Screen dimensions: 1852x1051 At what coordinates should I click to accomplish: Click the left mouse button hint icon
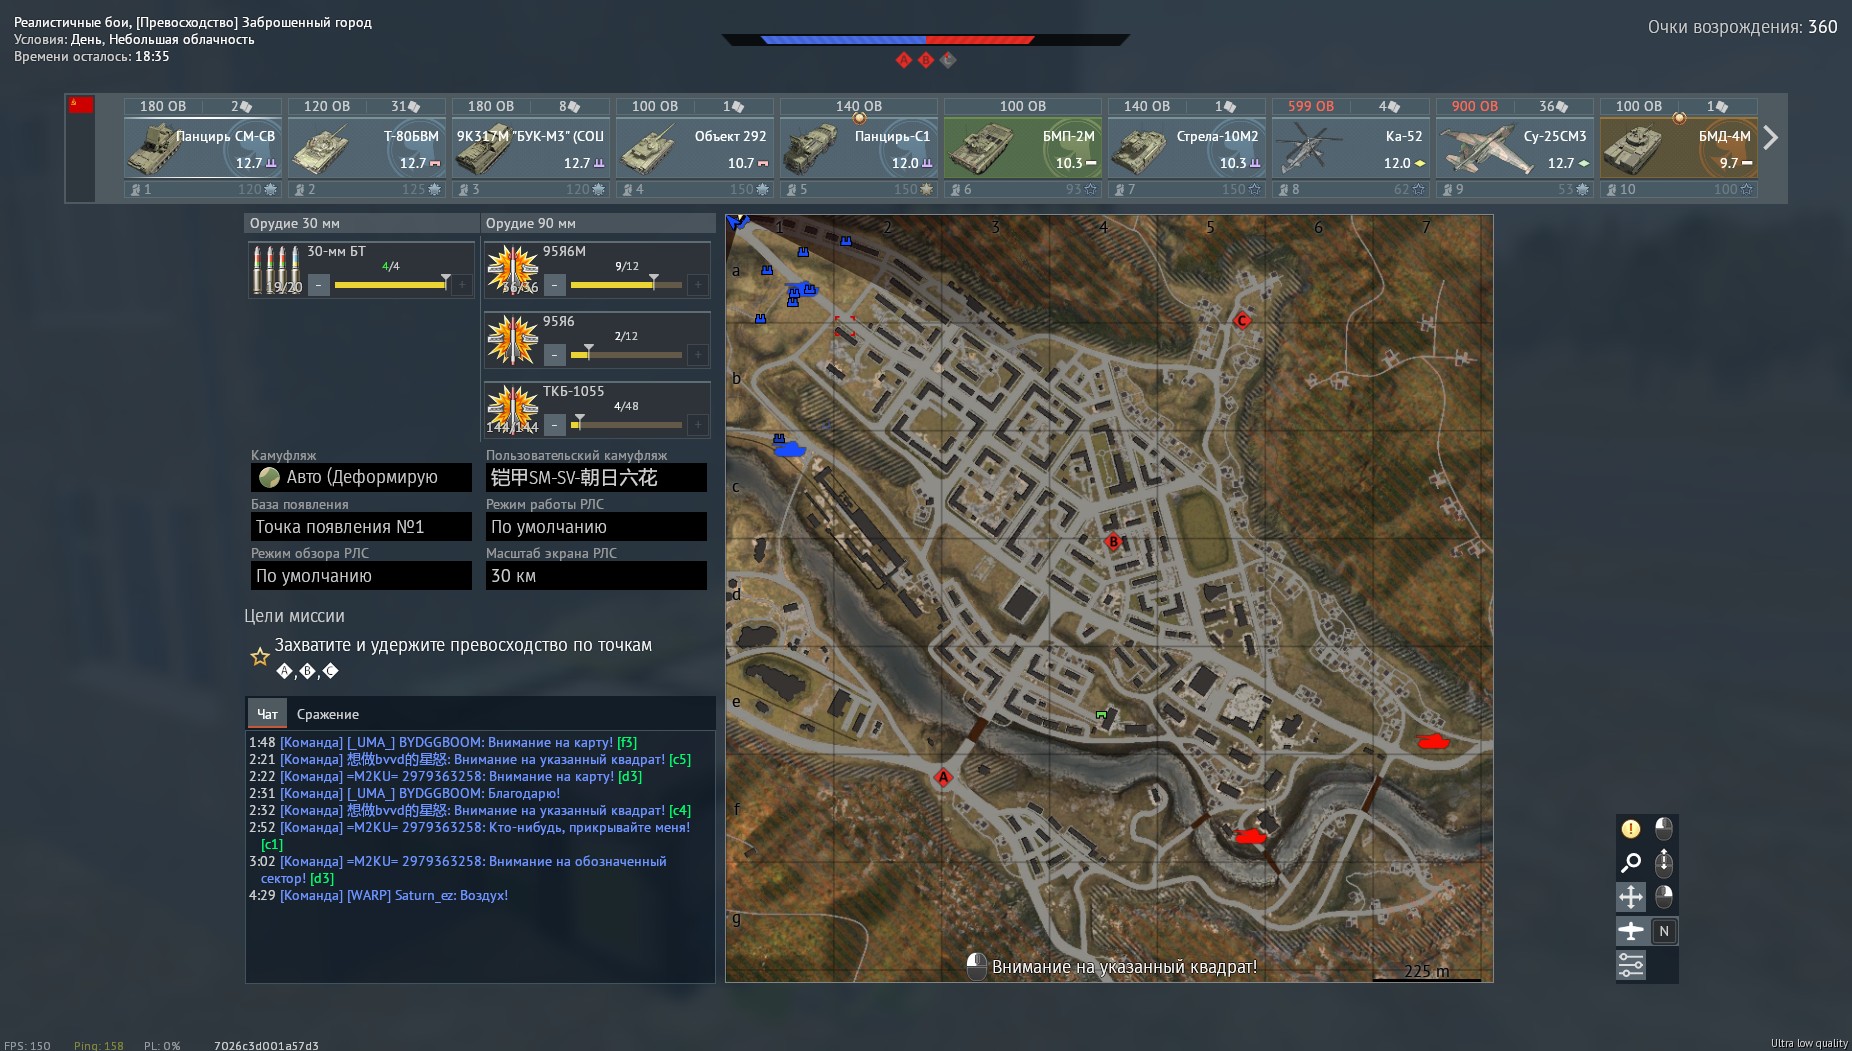[x=1664, y=829]
